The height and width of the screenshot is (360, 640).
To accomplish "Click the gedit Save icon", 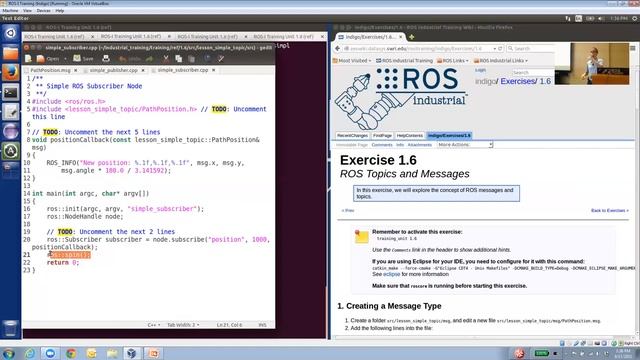I will pyautogui.click(x=77, y=59).
